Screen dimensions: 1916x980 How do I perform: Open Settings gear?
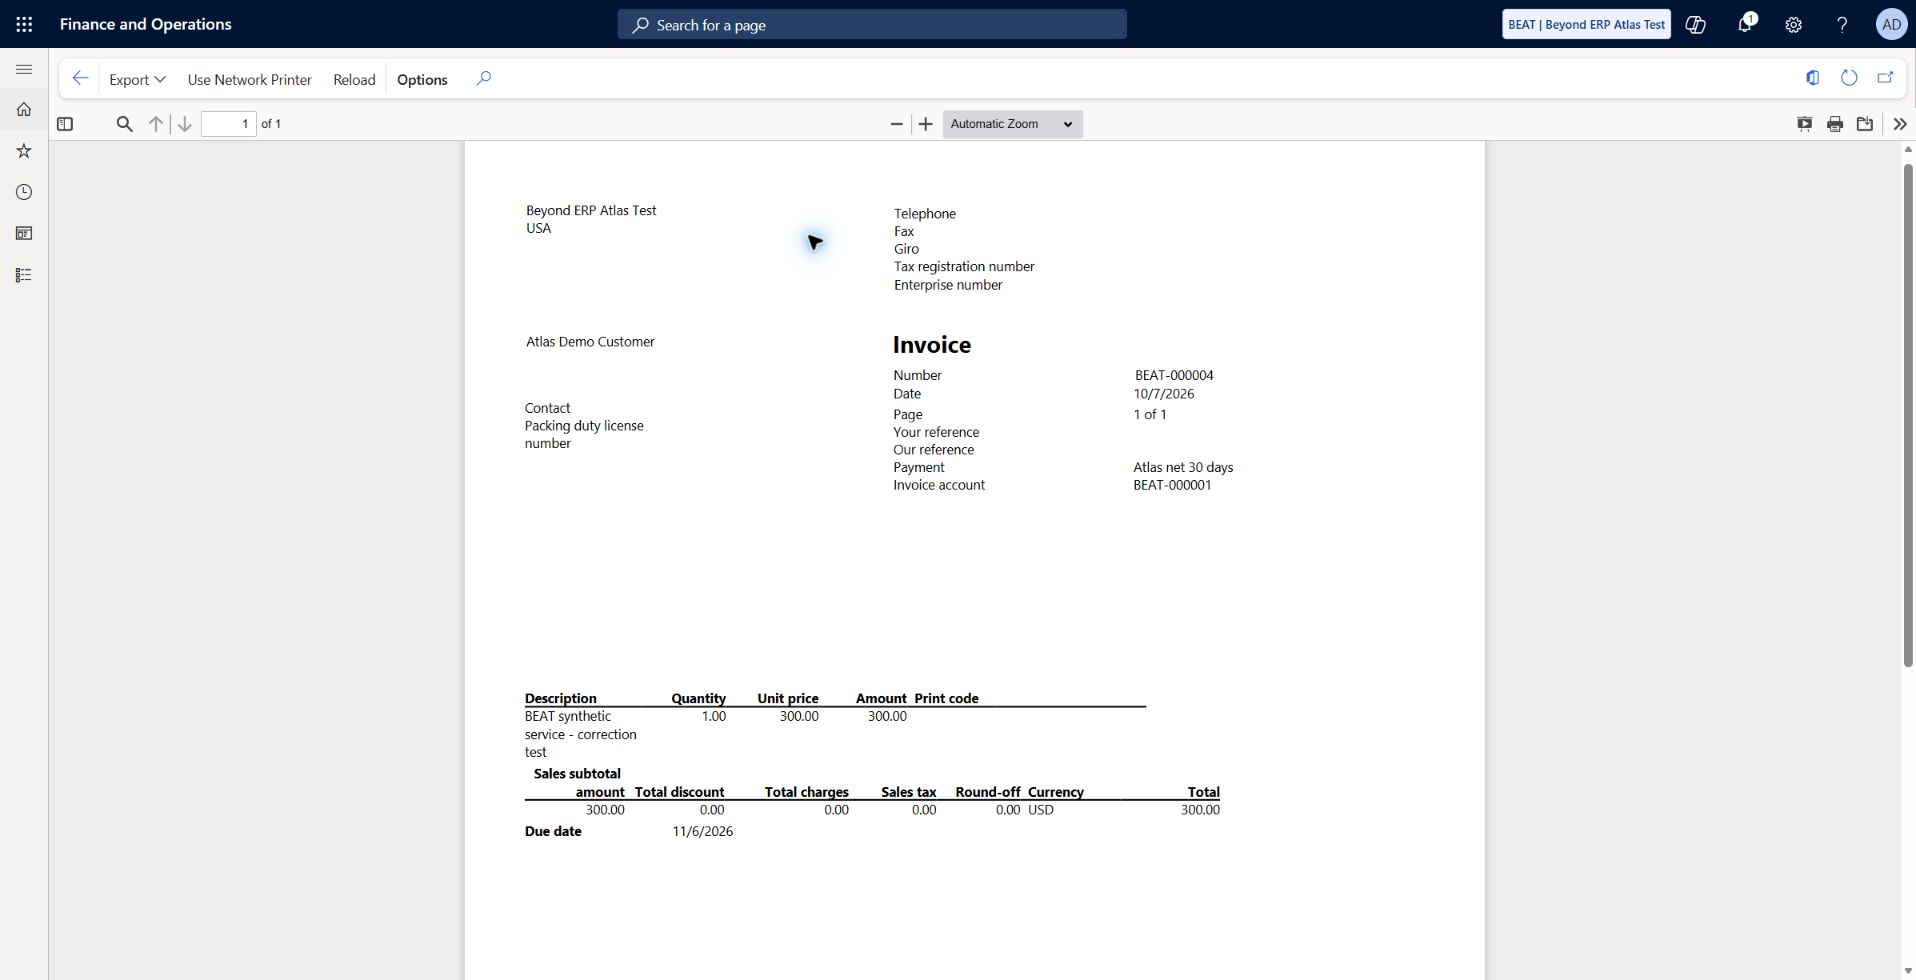pyautogui.click(x=1794, y=25)
